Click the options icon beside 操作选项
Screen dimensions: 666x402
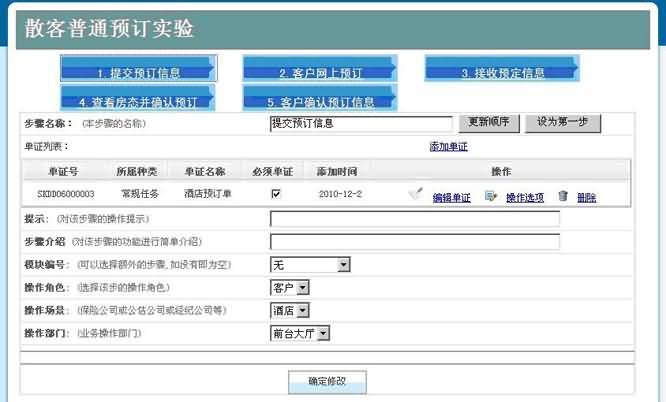(491, 196)
